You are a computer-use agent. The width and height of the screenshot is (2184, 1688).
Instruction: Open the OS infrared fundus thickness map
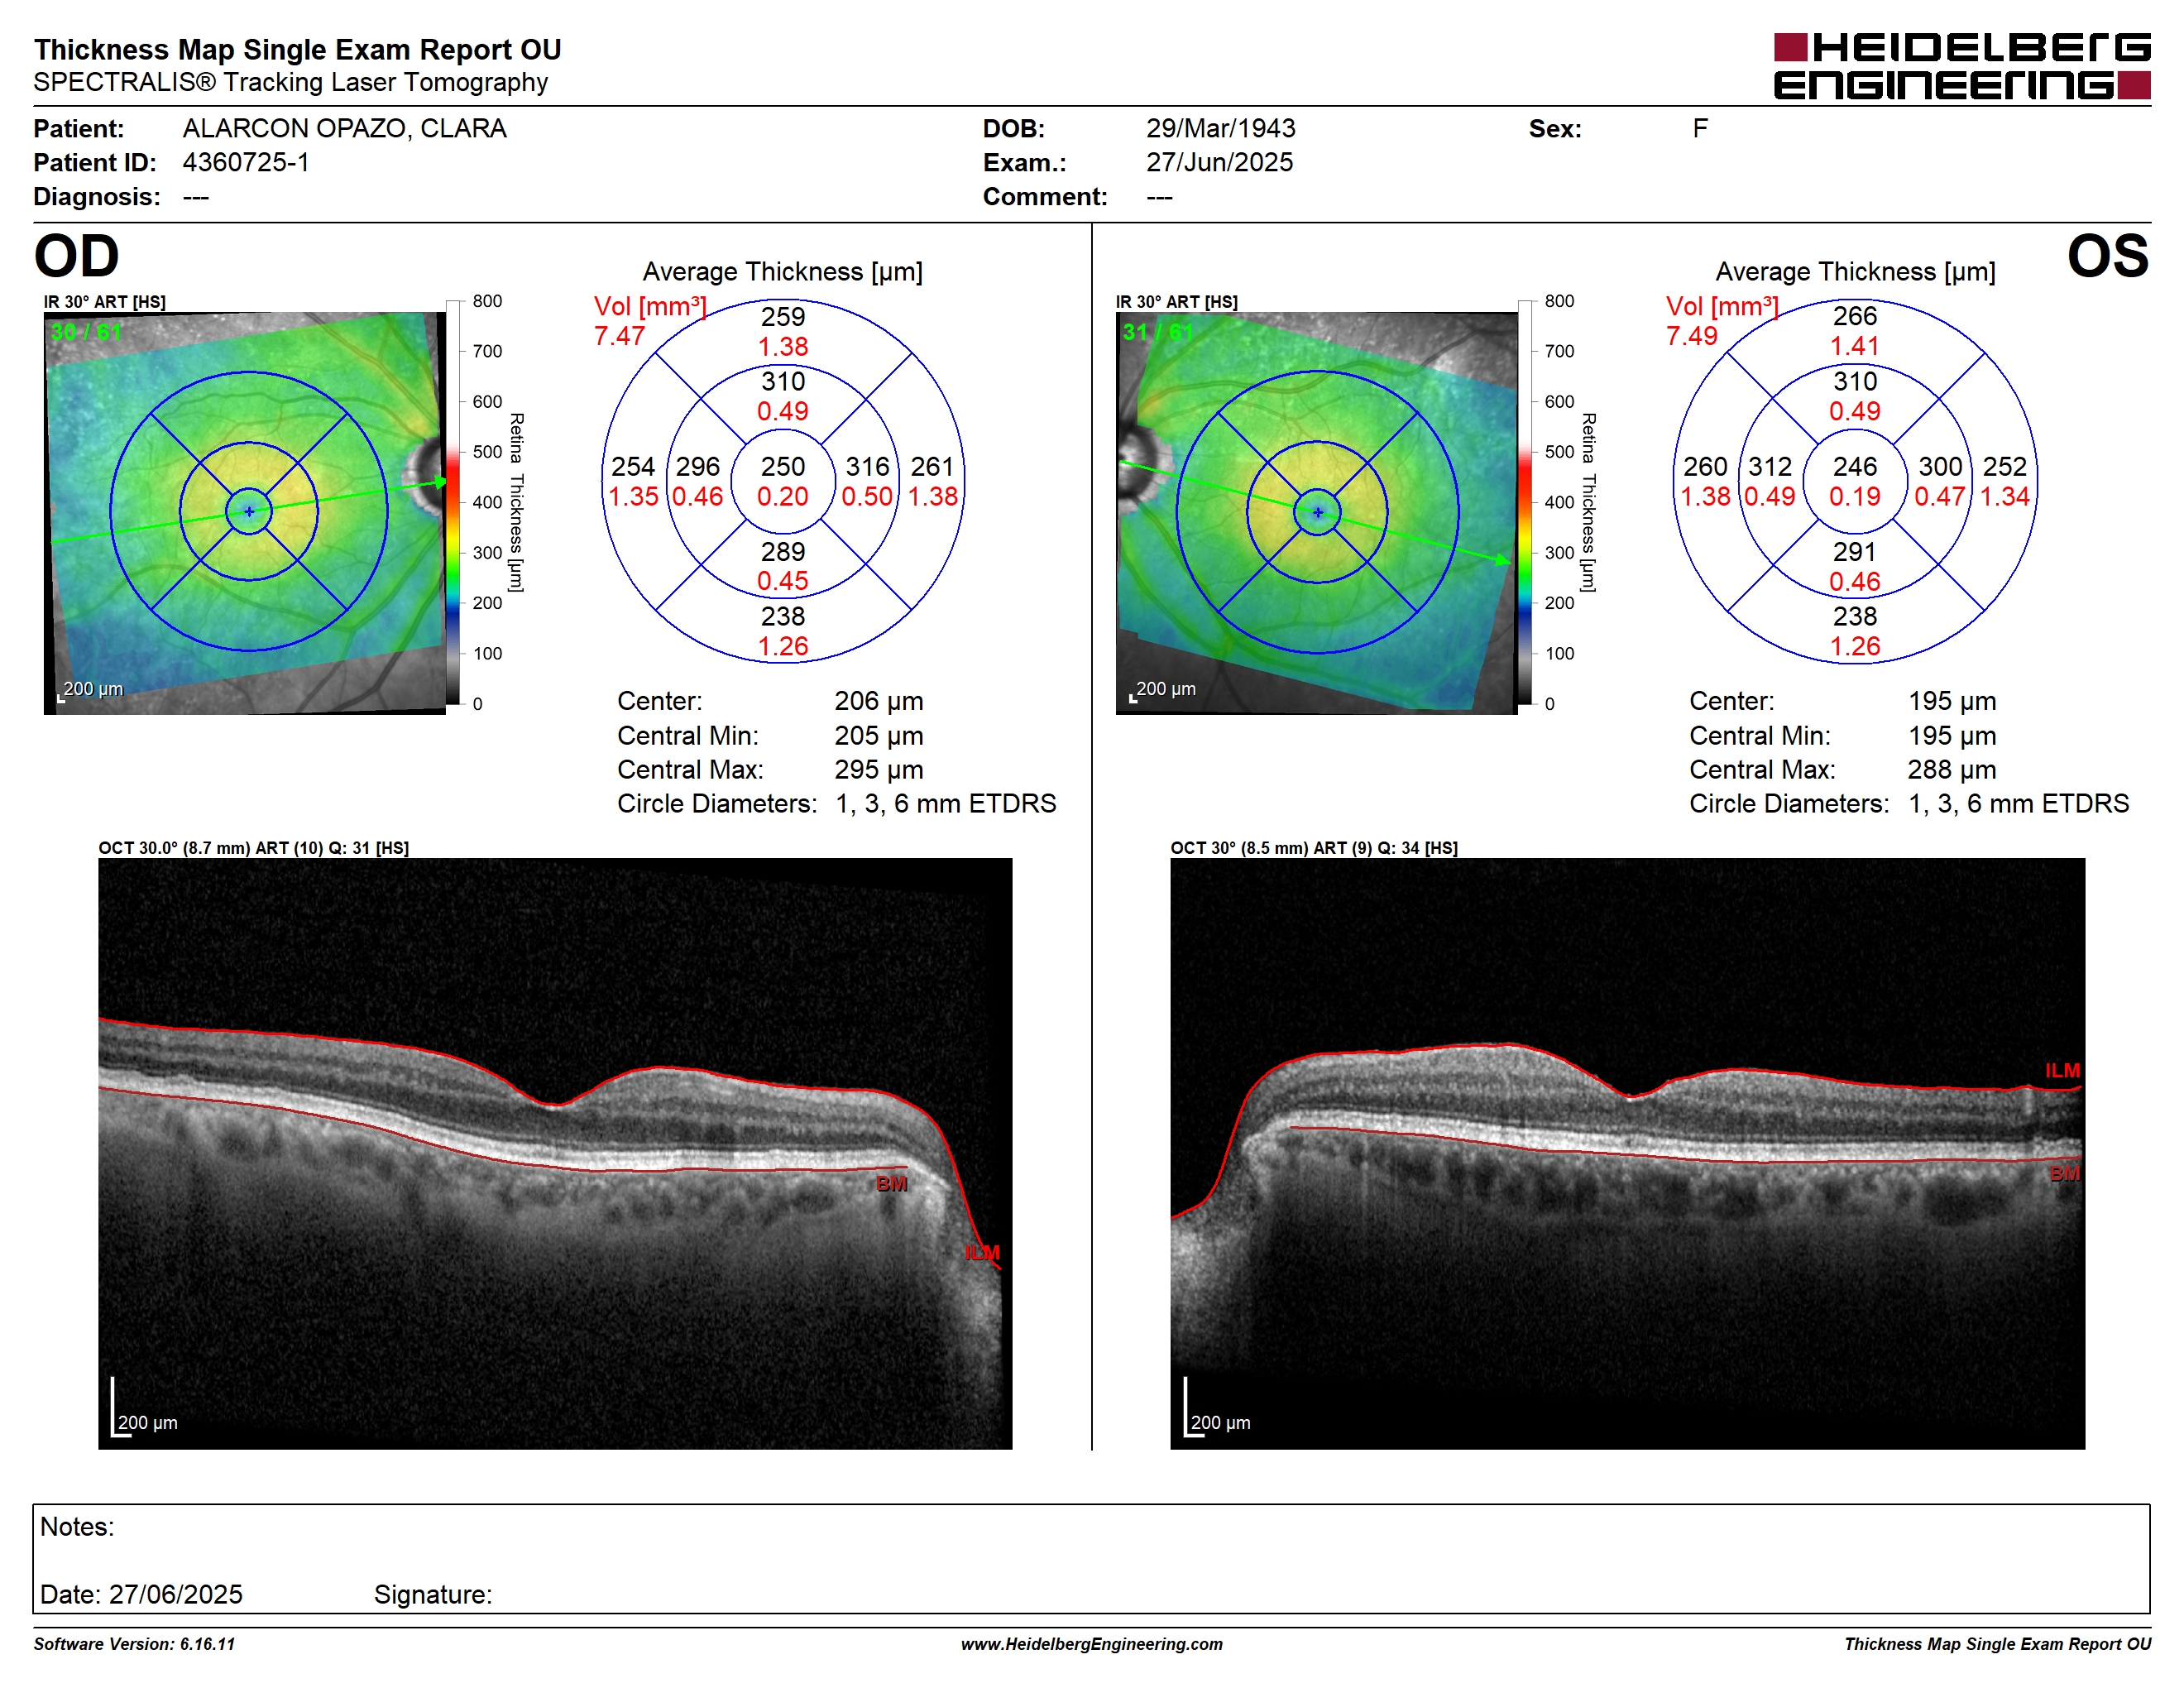click(1317, 513)
